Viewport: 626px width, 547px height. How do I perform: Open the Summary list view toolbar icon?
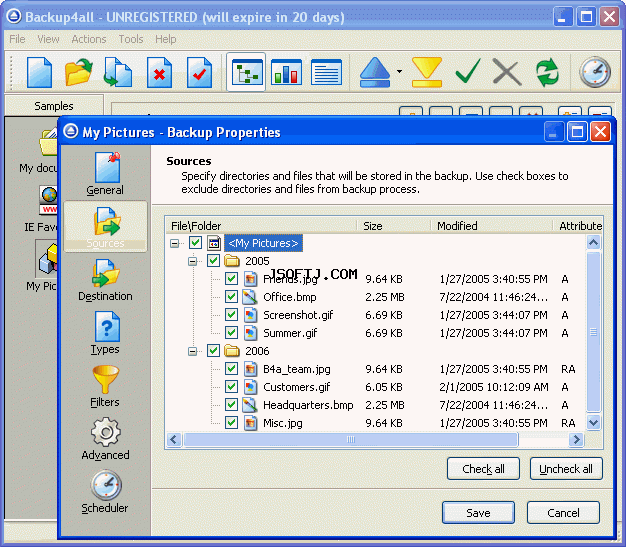[x=326, y=72]
